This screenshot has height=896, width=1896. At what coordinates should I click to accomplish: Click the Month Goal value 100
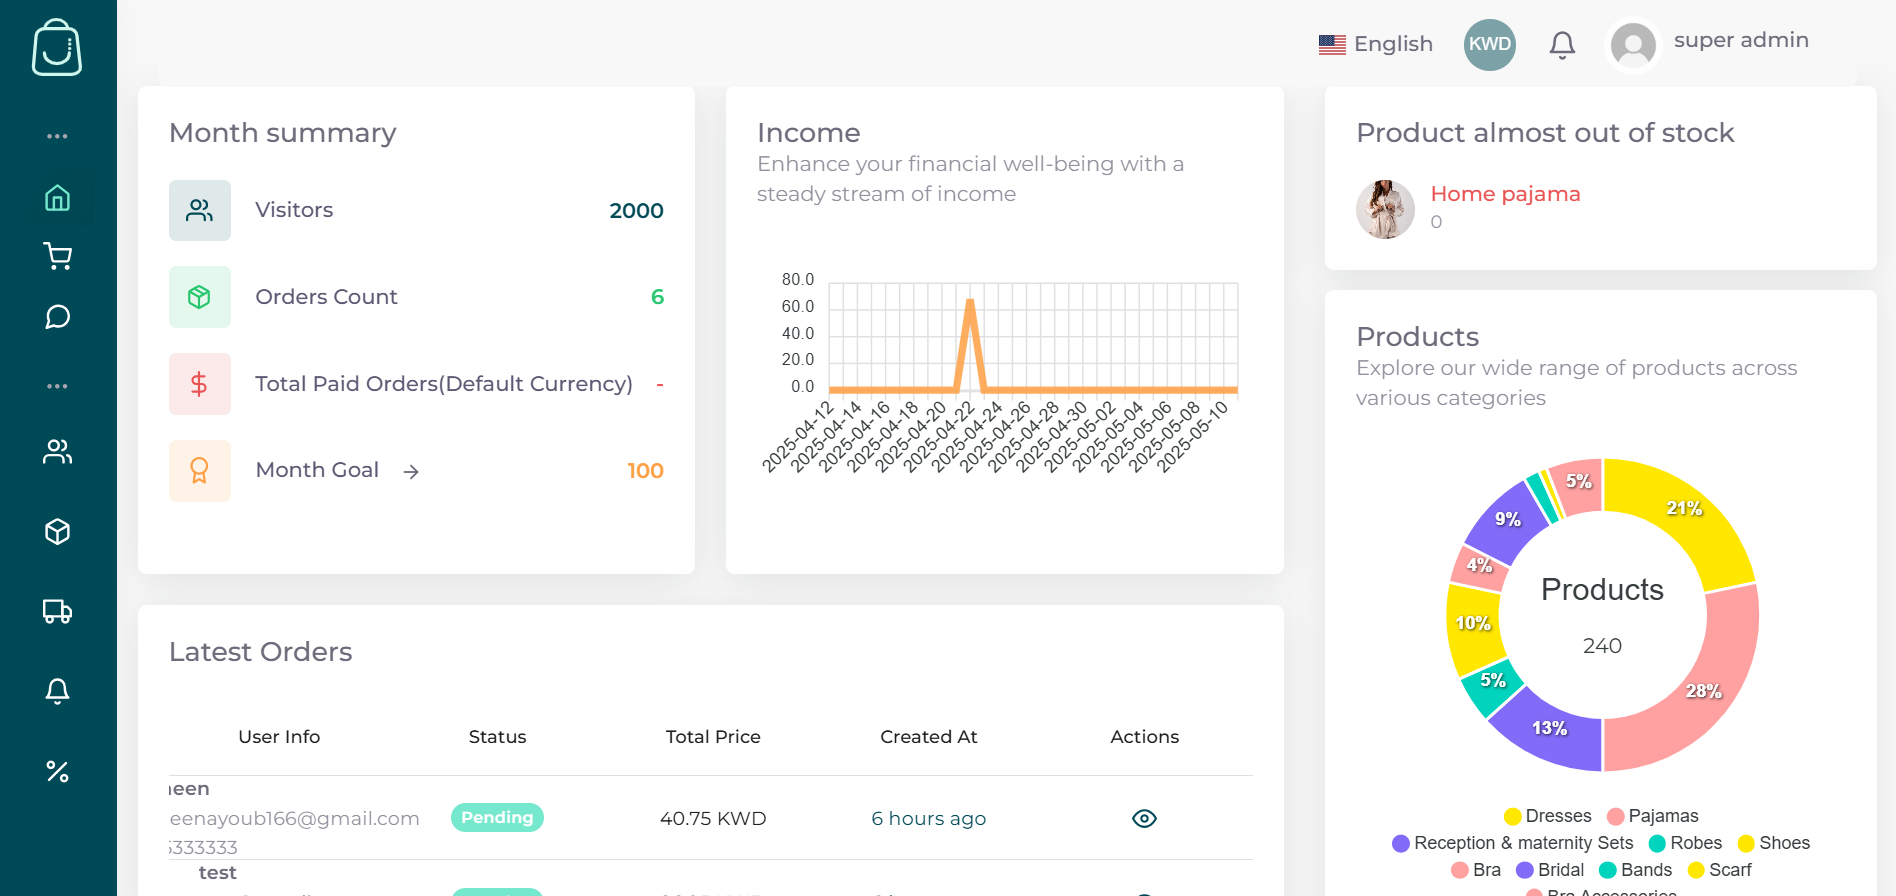[646, 471]
